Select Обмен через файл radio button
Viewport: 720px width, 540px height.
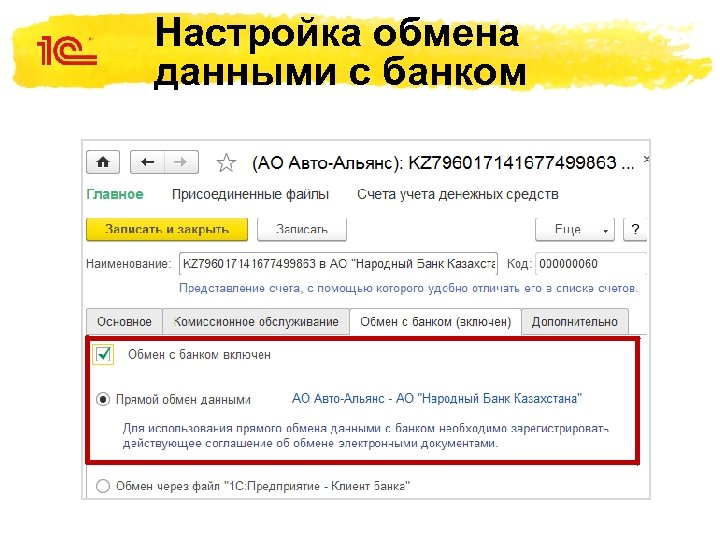tap(103, 486)
